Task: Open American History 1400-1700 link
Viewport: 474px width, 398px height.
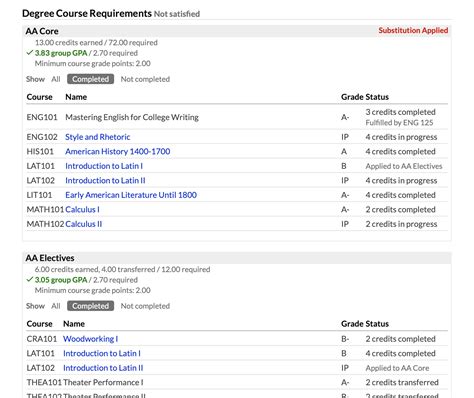Action: (x=118, y=152)
